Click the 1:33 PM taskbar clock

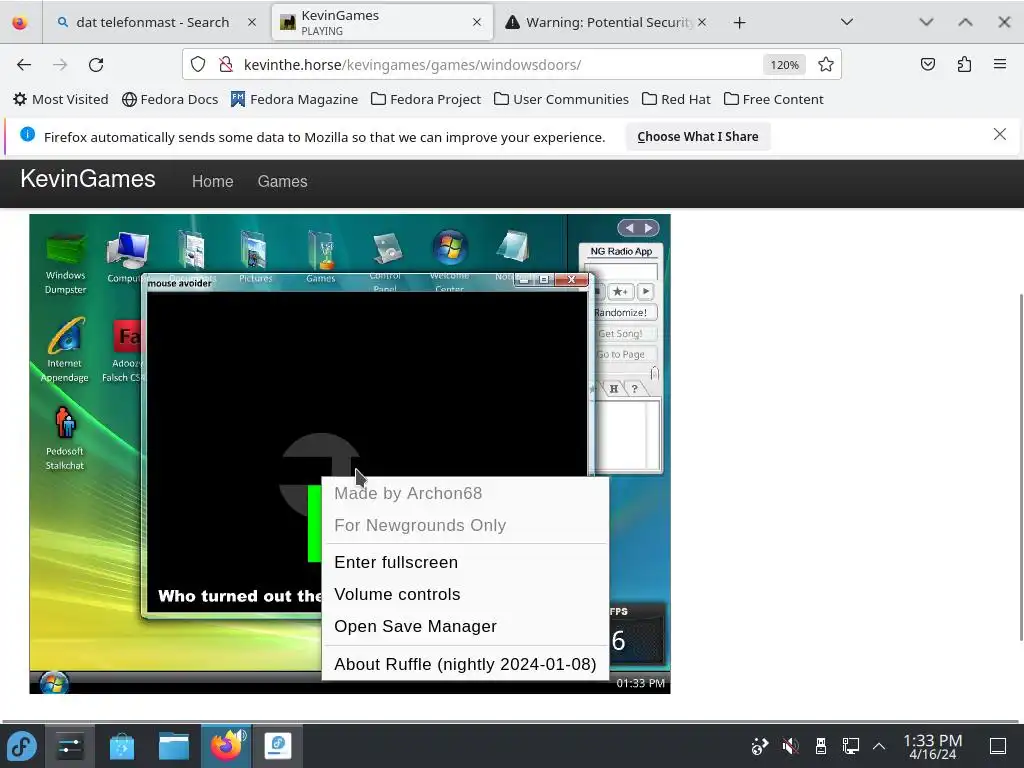[933, 746]
